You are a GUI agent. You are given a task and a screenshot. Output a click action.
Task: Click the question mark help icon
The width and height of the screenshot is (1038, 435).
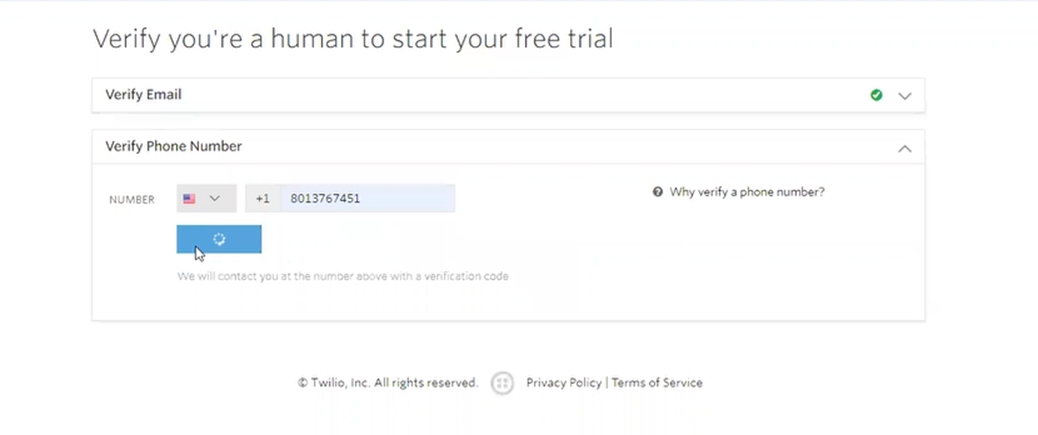click(657, 192)
